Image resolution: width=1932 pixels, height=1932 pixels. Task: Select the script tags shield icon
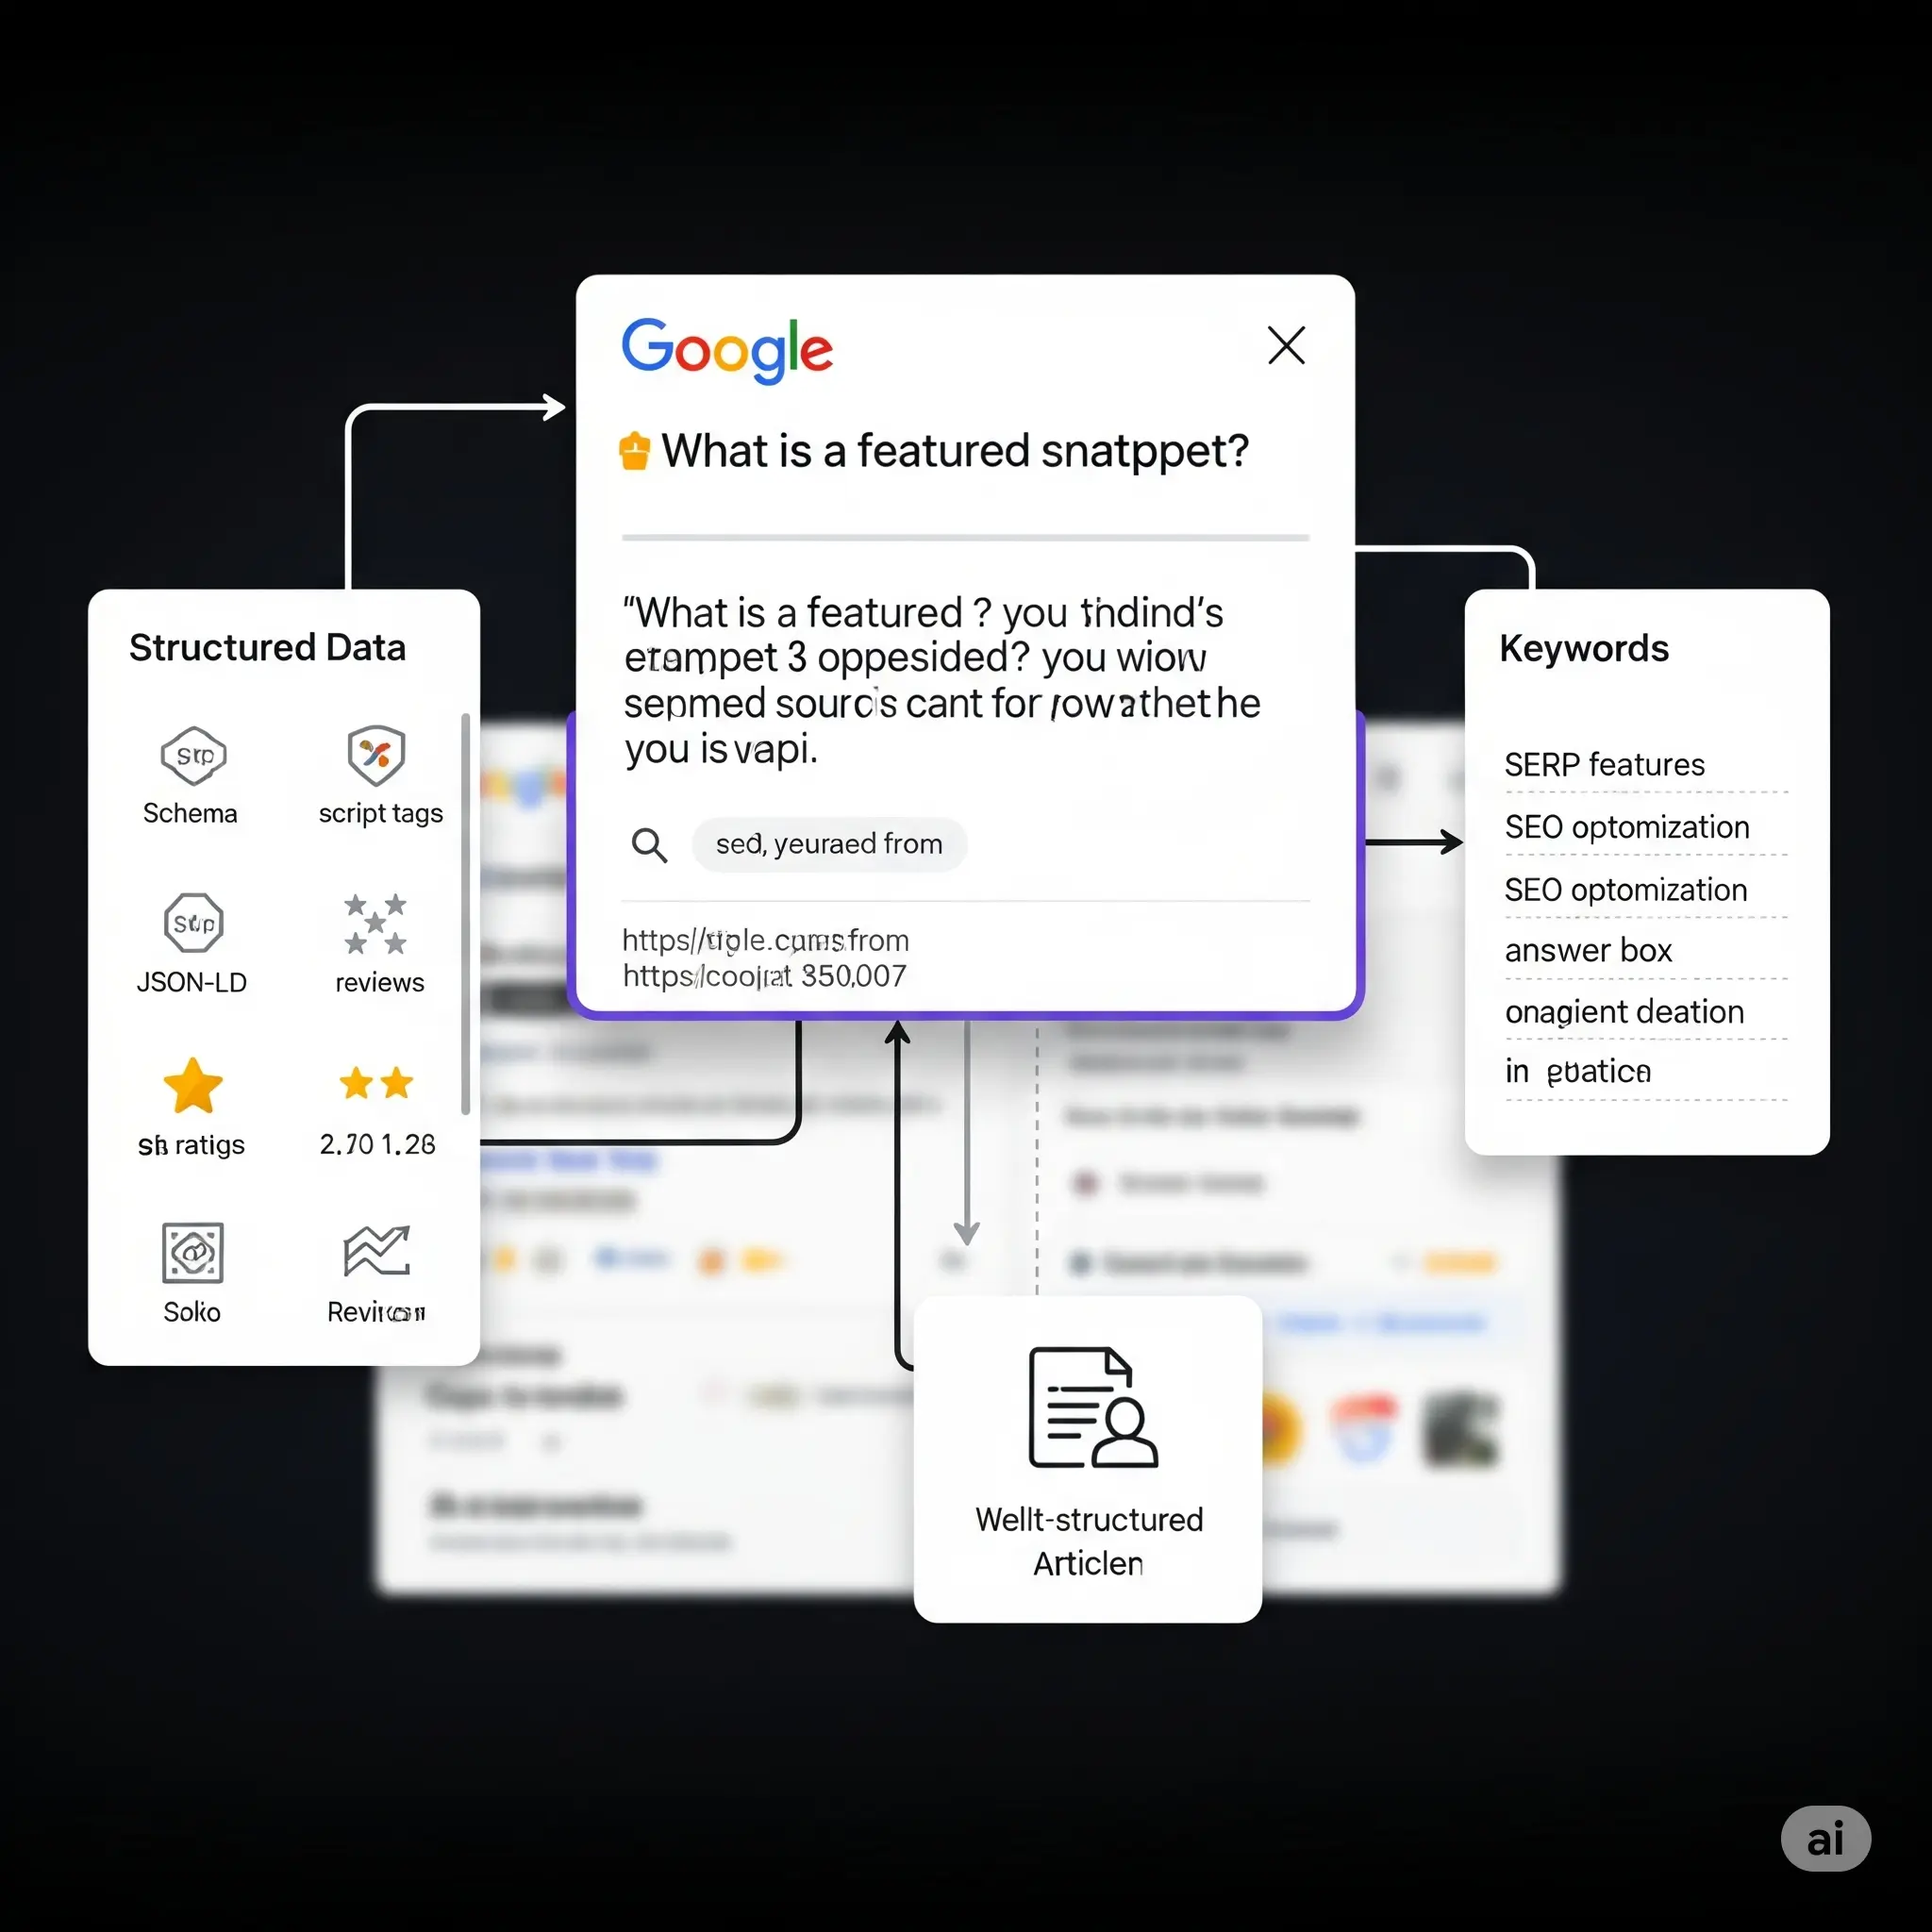point(376,755)
